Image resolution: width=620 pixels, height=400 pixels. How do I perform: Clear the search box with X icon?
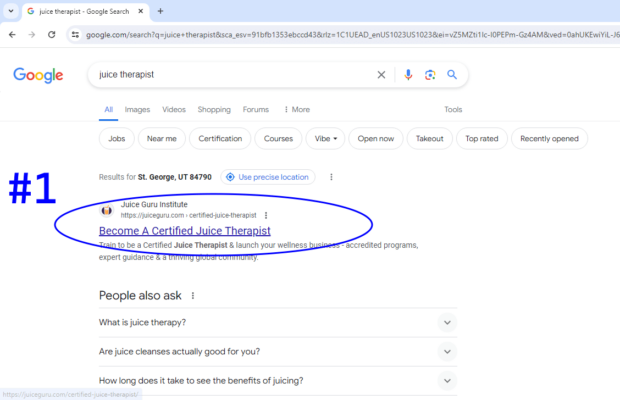(381, 75)
